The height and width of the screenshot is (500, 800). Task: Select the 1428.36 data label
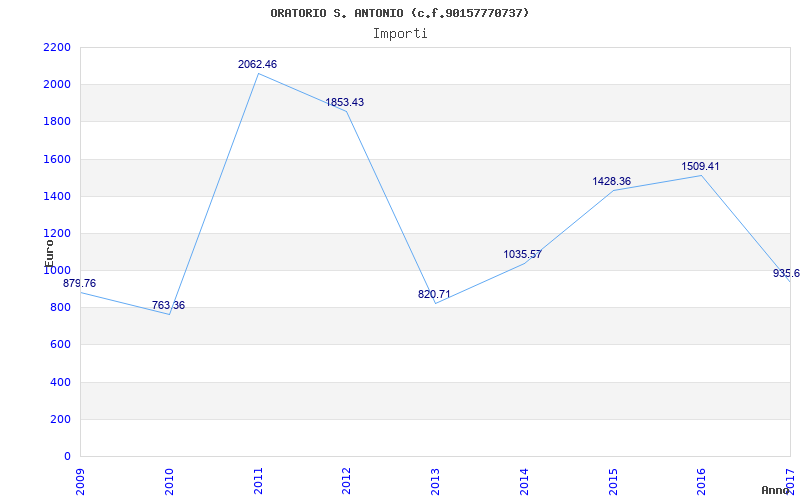[x=612, y=181]
